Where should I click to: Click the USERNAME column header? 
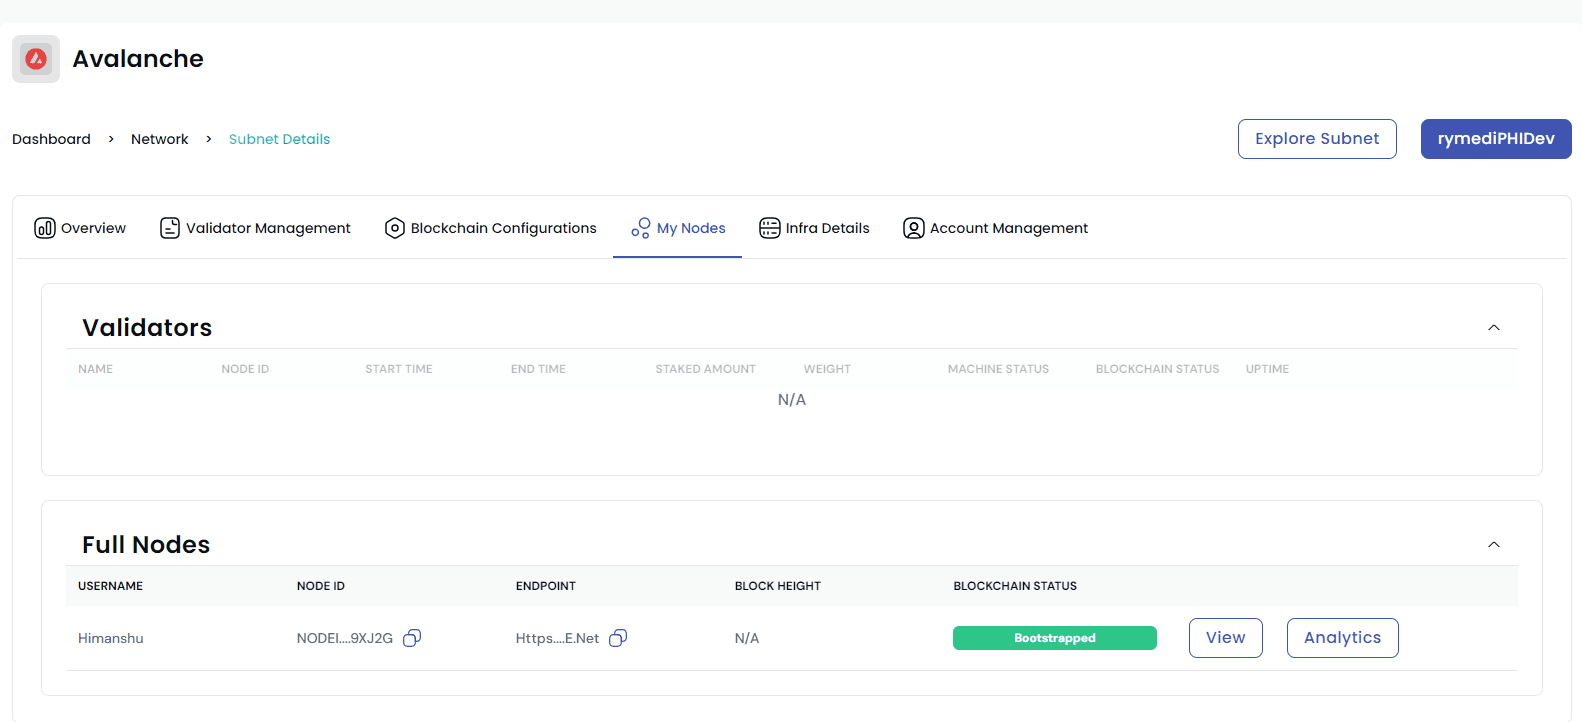(x=111, y=586)
